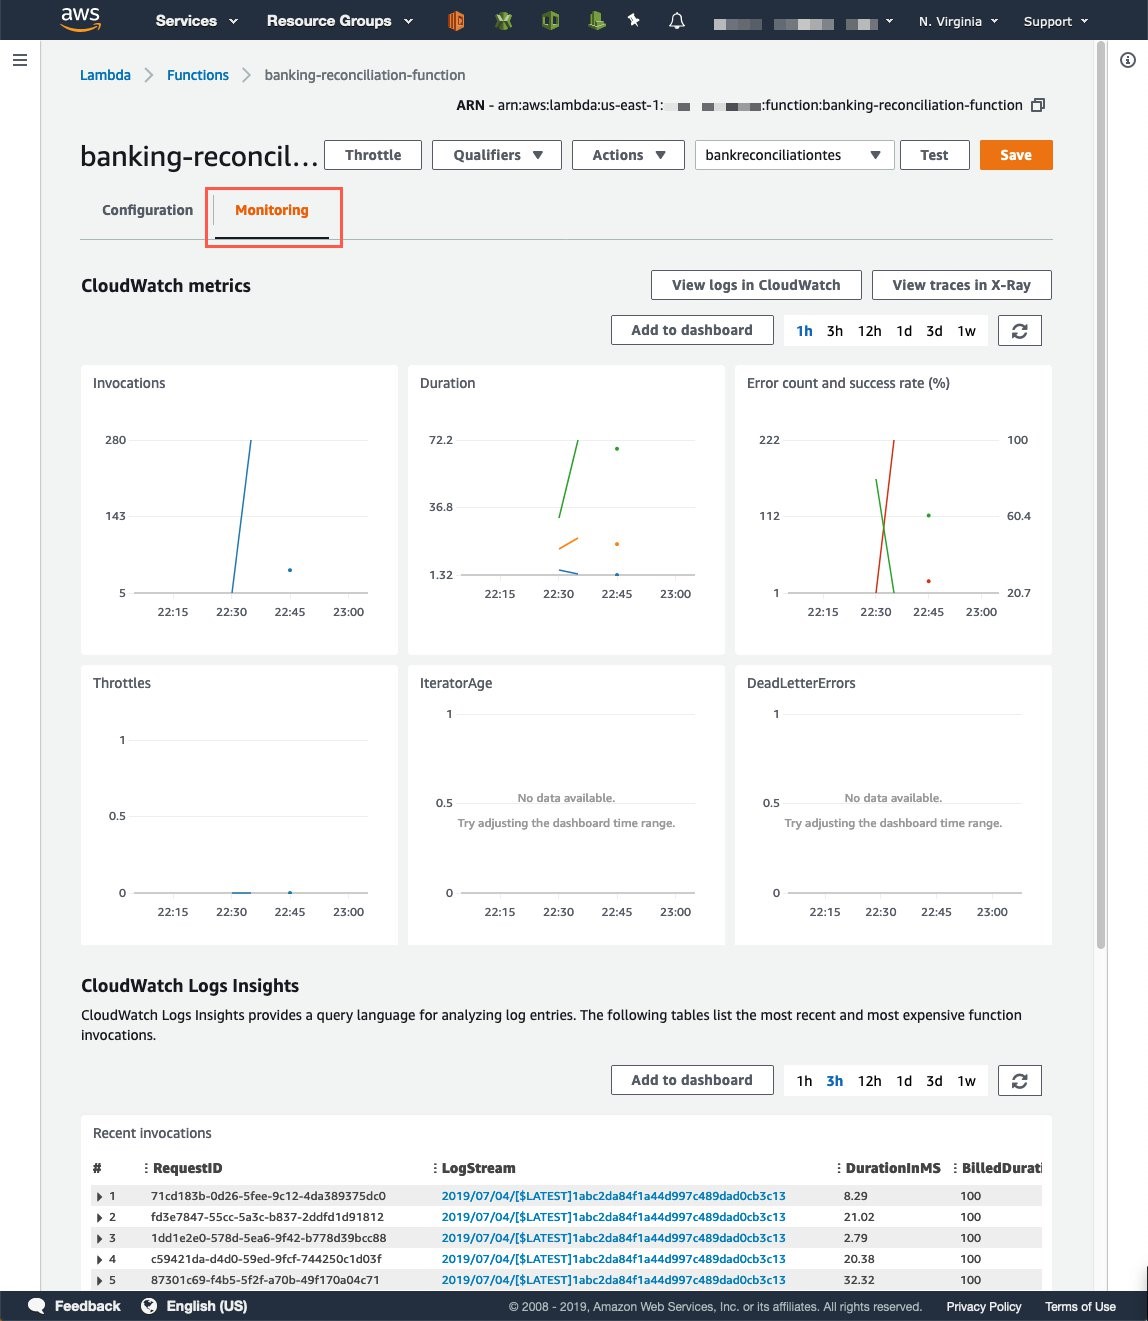This screenshot has width=1148, height=1321.
Task: Open the hamburger menu on the left
Action: pyautogui.click(x=19, y=60)
